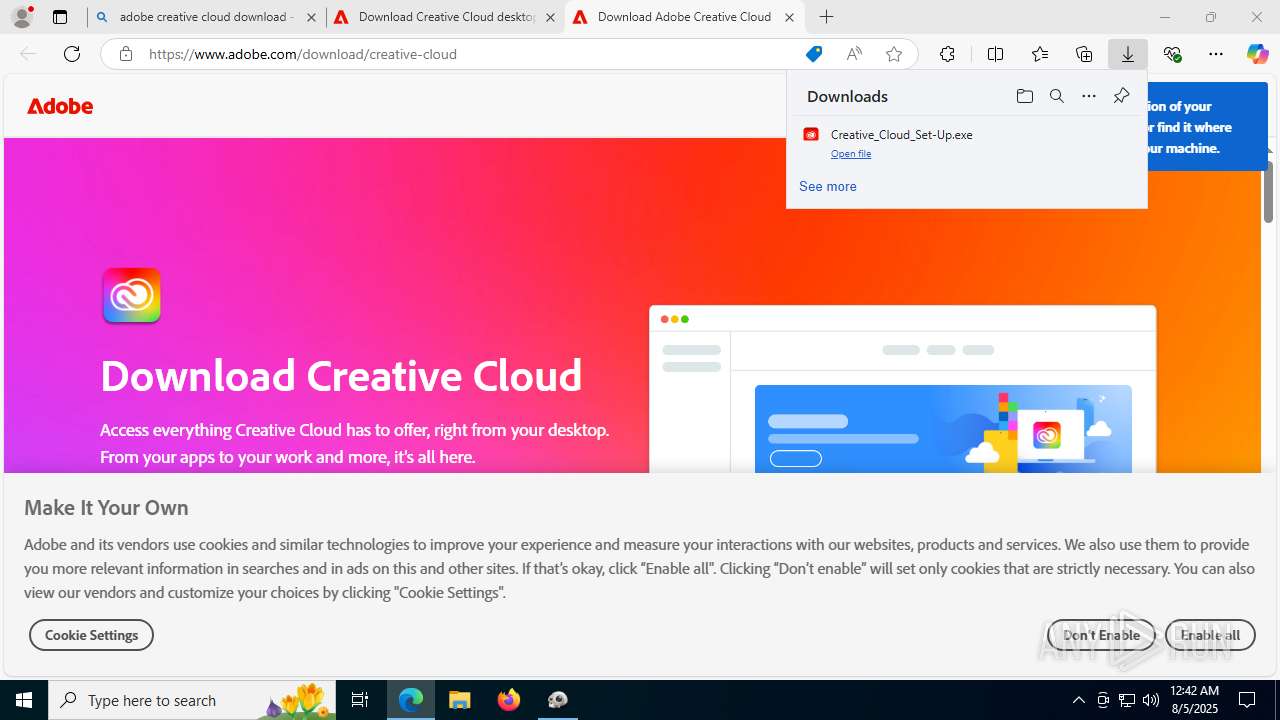Open the Favorites list
1280x720 pixels.
click(x=1040, y=54)
